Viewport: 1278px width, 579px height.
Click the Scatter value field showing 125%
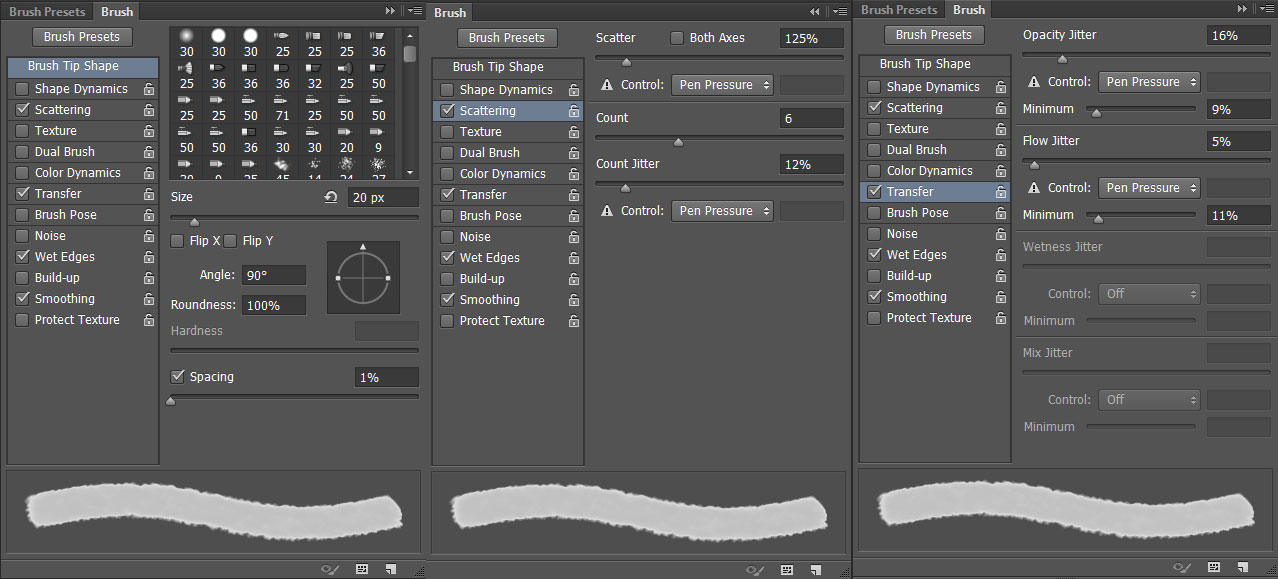[x=811, y=38]
